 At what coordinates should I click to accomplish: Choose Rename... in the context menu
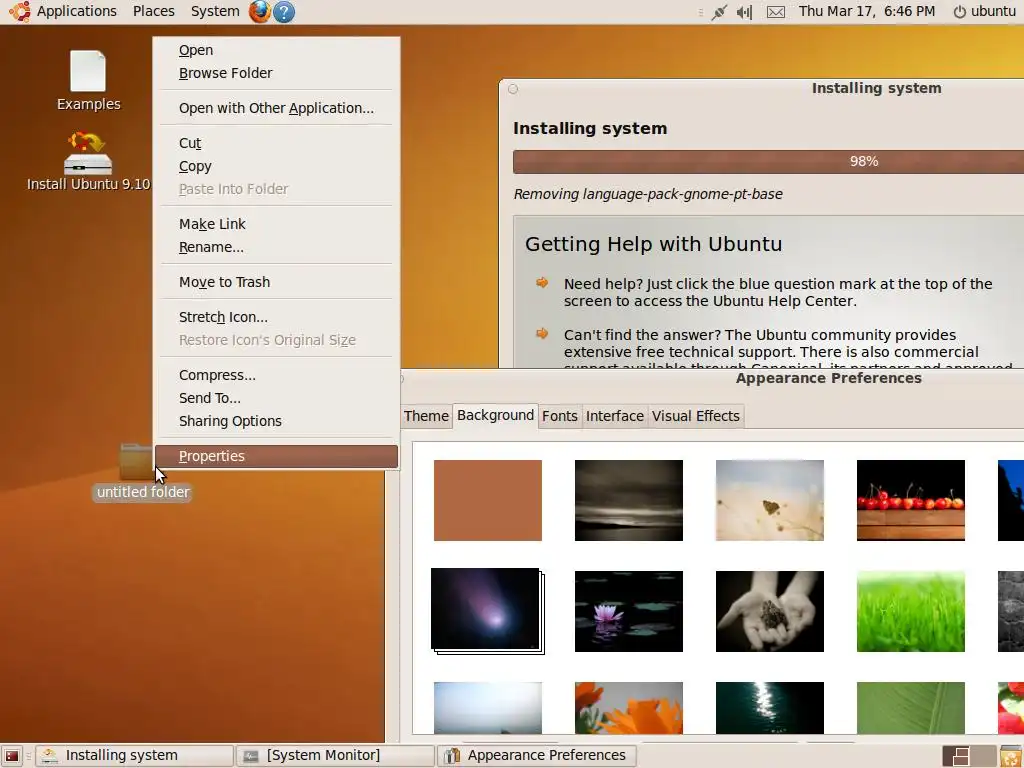[x=276, y=248]
